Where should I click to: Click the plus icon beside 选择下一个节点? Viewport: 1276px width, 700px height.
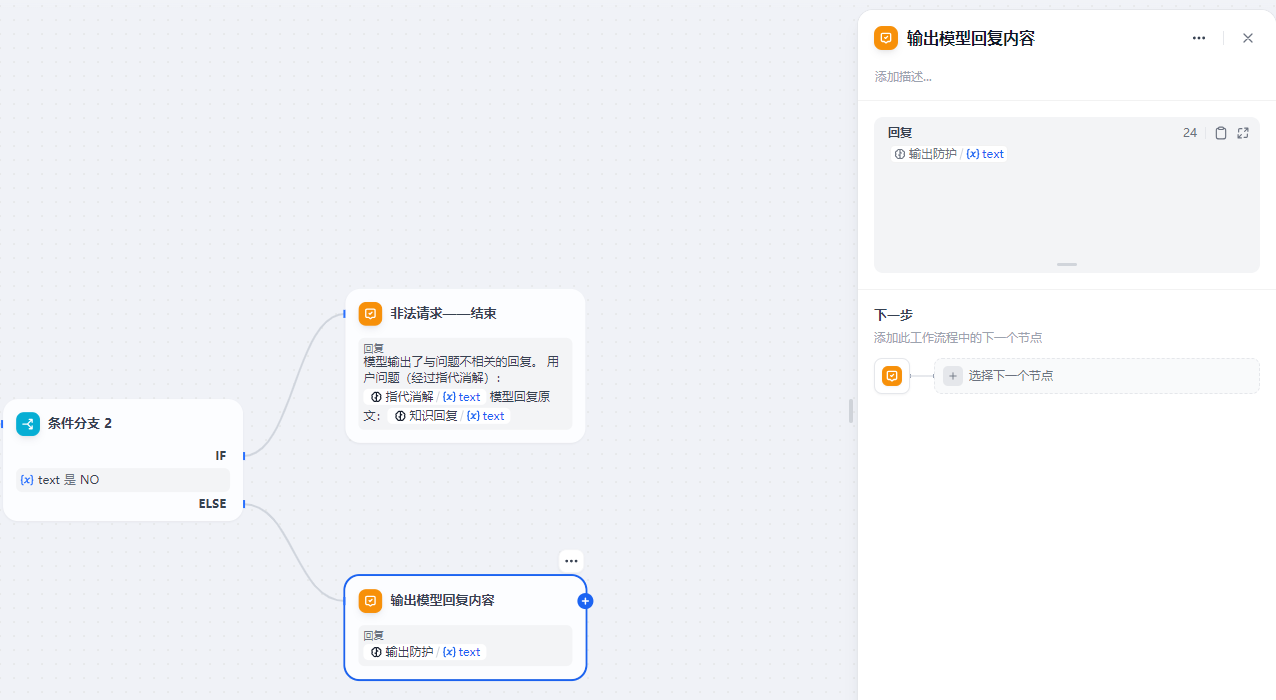pyautogui.click(x=953, y=376)
